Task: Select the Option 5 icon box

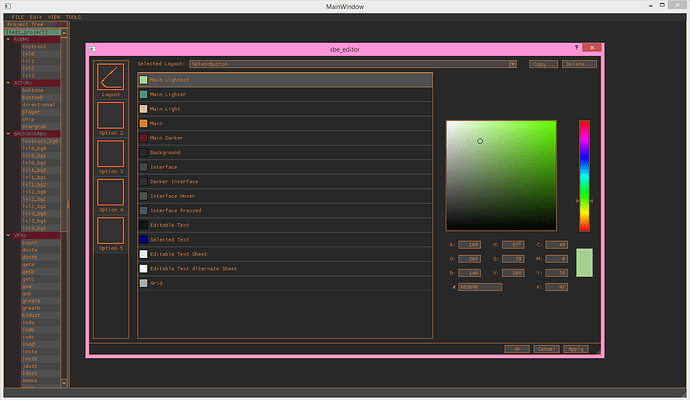Action: [x=110, y=231]
